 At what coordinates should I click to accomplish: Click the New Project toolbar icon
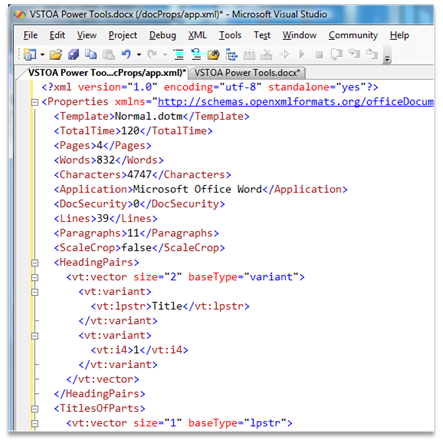coord(30,54)
